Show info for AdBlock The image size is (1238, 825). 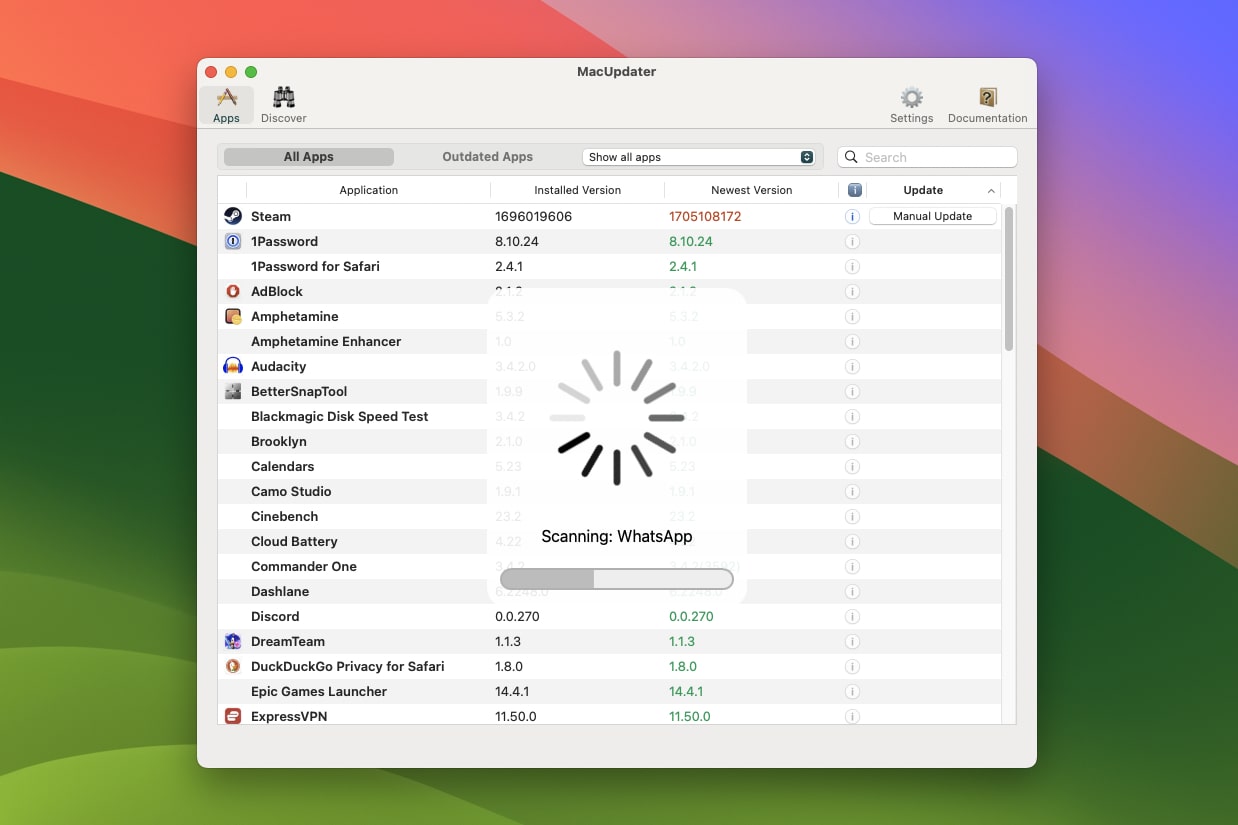click(x=853, y=291)
